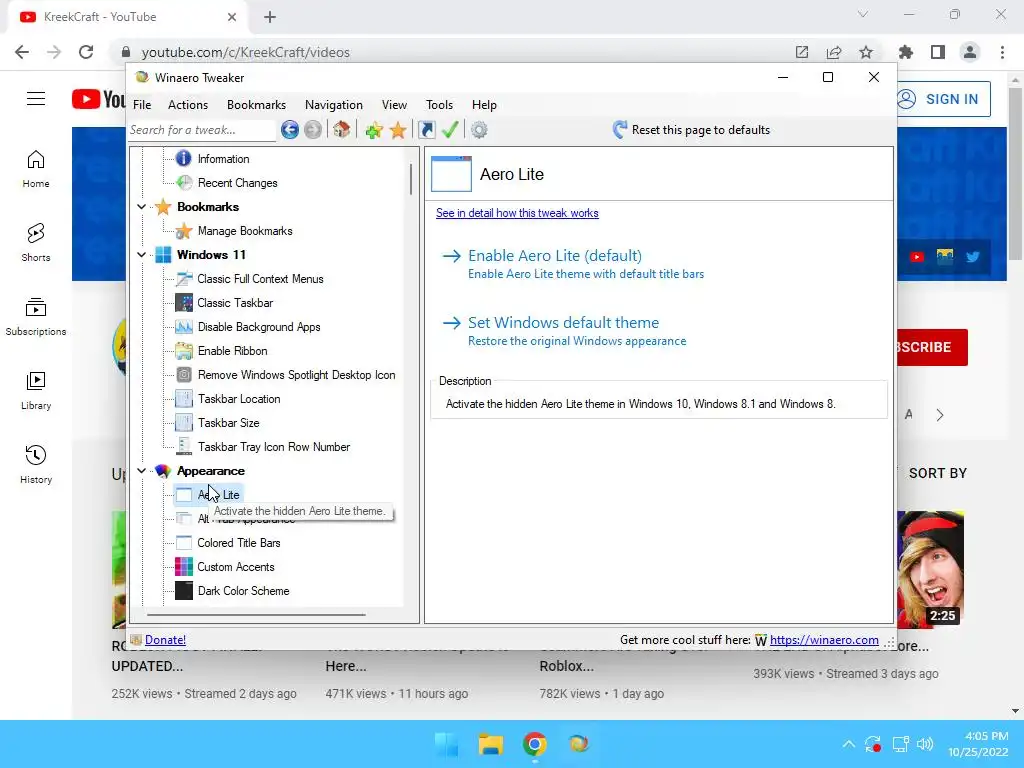The width and height of the screenshot is (1024, 768).
Task: Click the 2:25 video thumbnail
Action: 930,568
